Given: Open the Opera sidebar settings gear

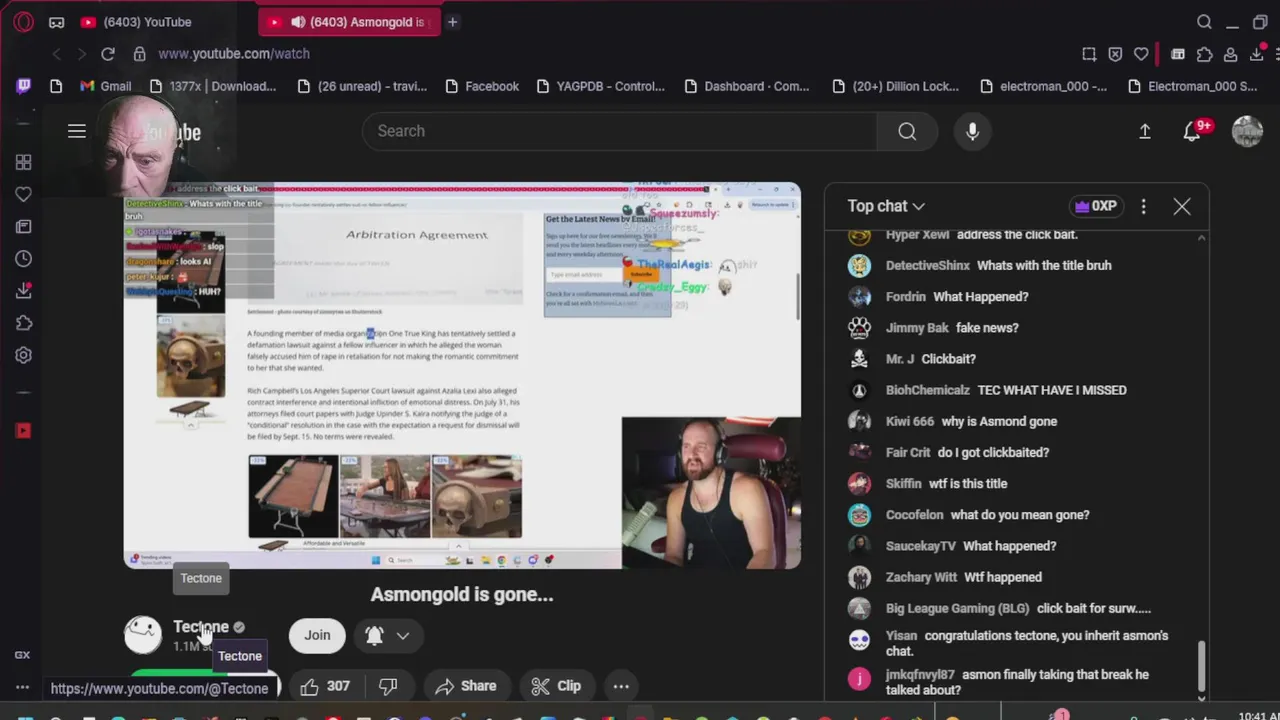Looking at the screenshot, I should [24, 355].
